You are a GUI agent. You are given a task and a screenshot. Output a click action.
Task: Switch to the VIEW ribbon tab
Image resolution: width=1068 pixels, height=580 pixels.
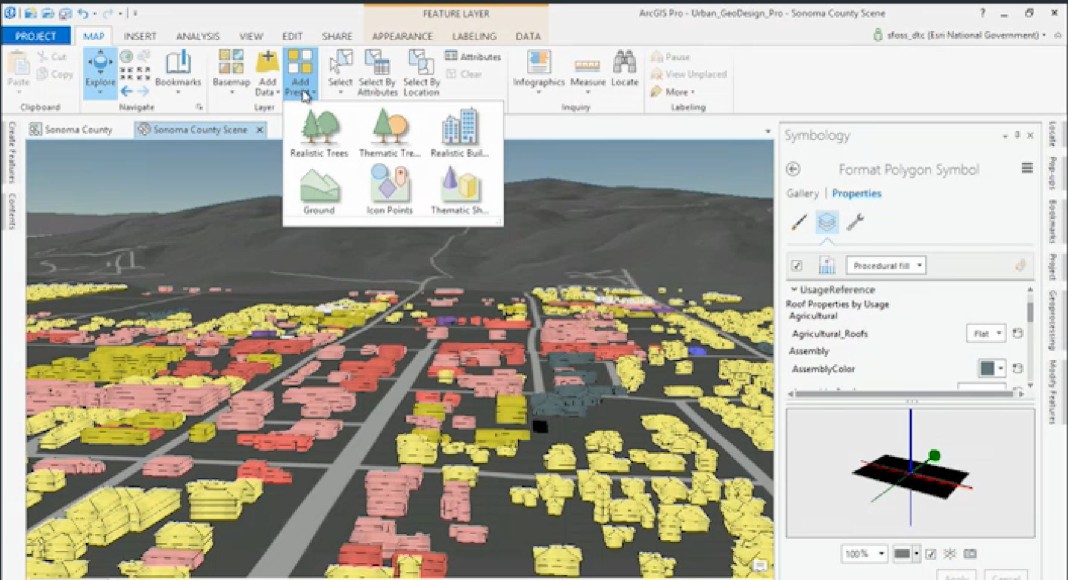pos(251,36)
